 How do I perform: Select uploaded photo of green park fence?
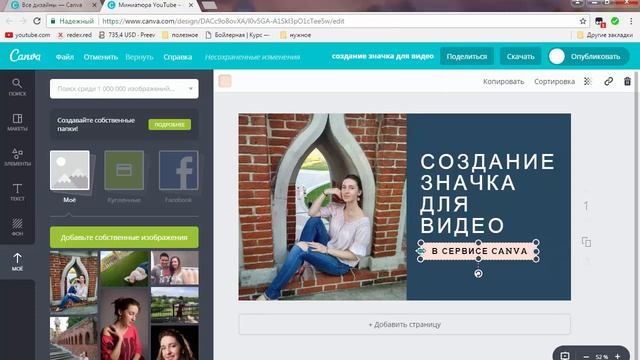pyautogui.click(x=175, y=305)
